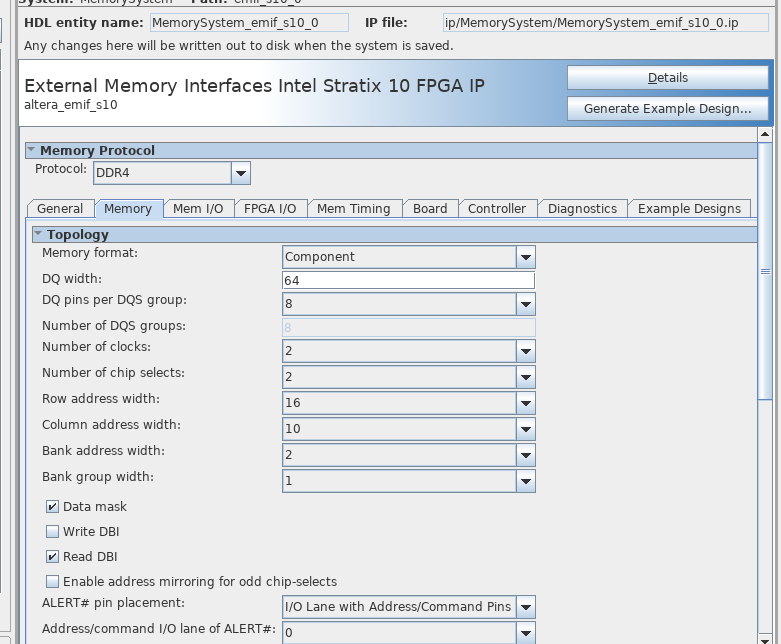The width and height of the screenshot is (781, 644).
Task: Enable address mirroring for odd chip-selects
Action: tap(52, 581)
